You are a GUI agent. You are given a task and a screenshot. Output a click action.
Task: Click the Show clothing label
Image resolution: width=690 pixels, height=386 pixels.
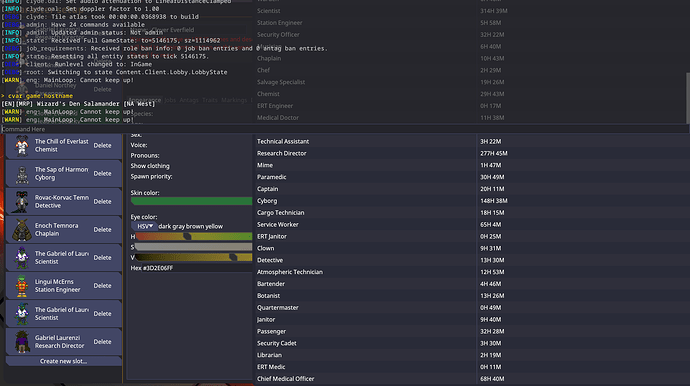[150, 166]
